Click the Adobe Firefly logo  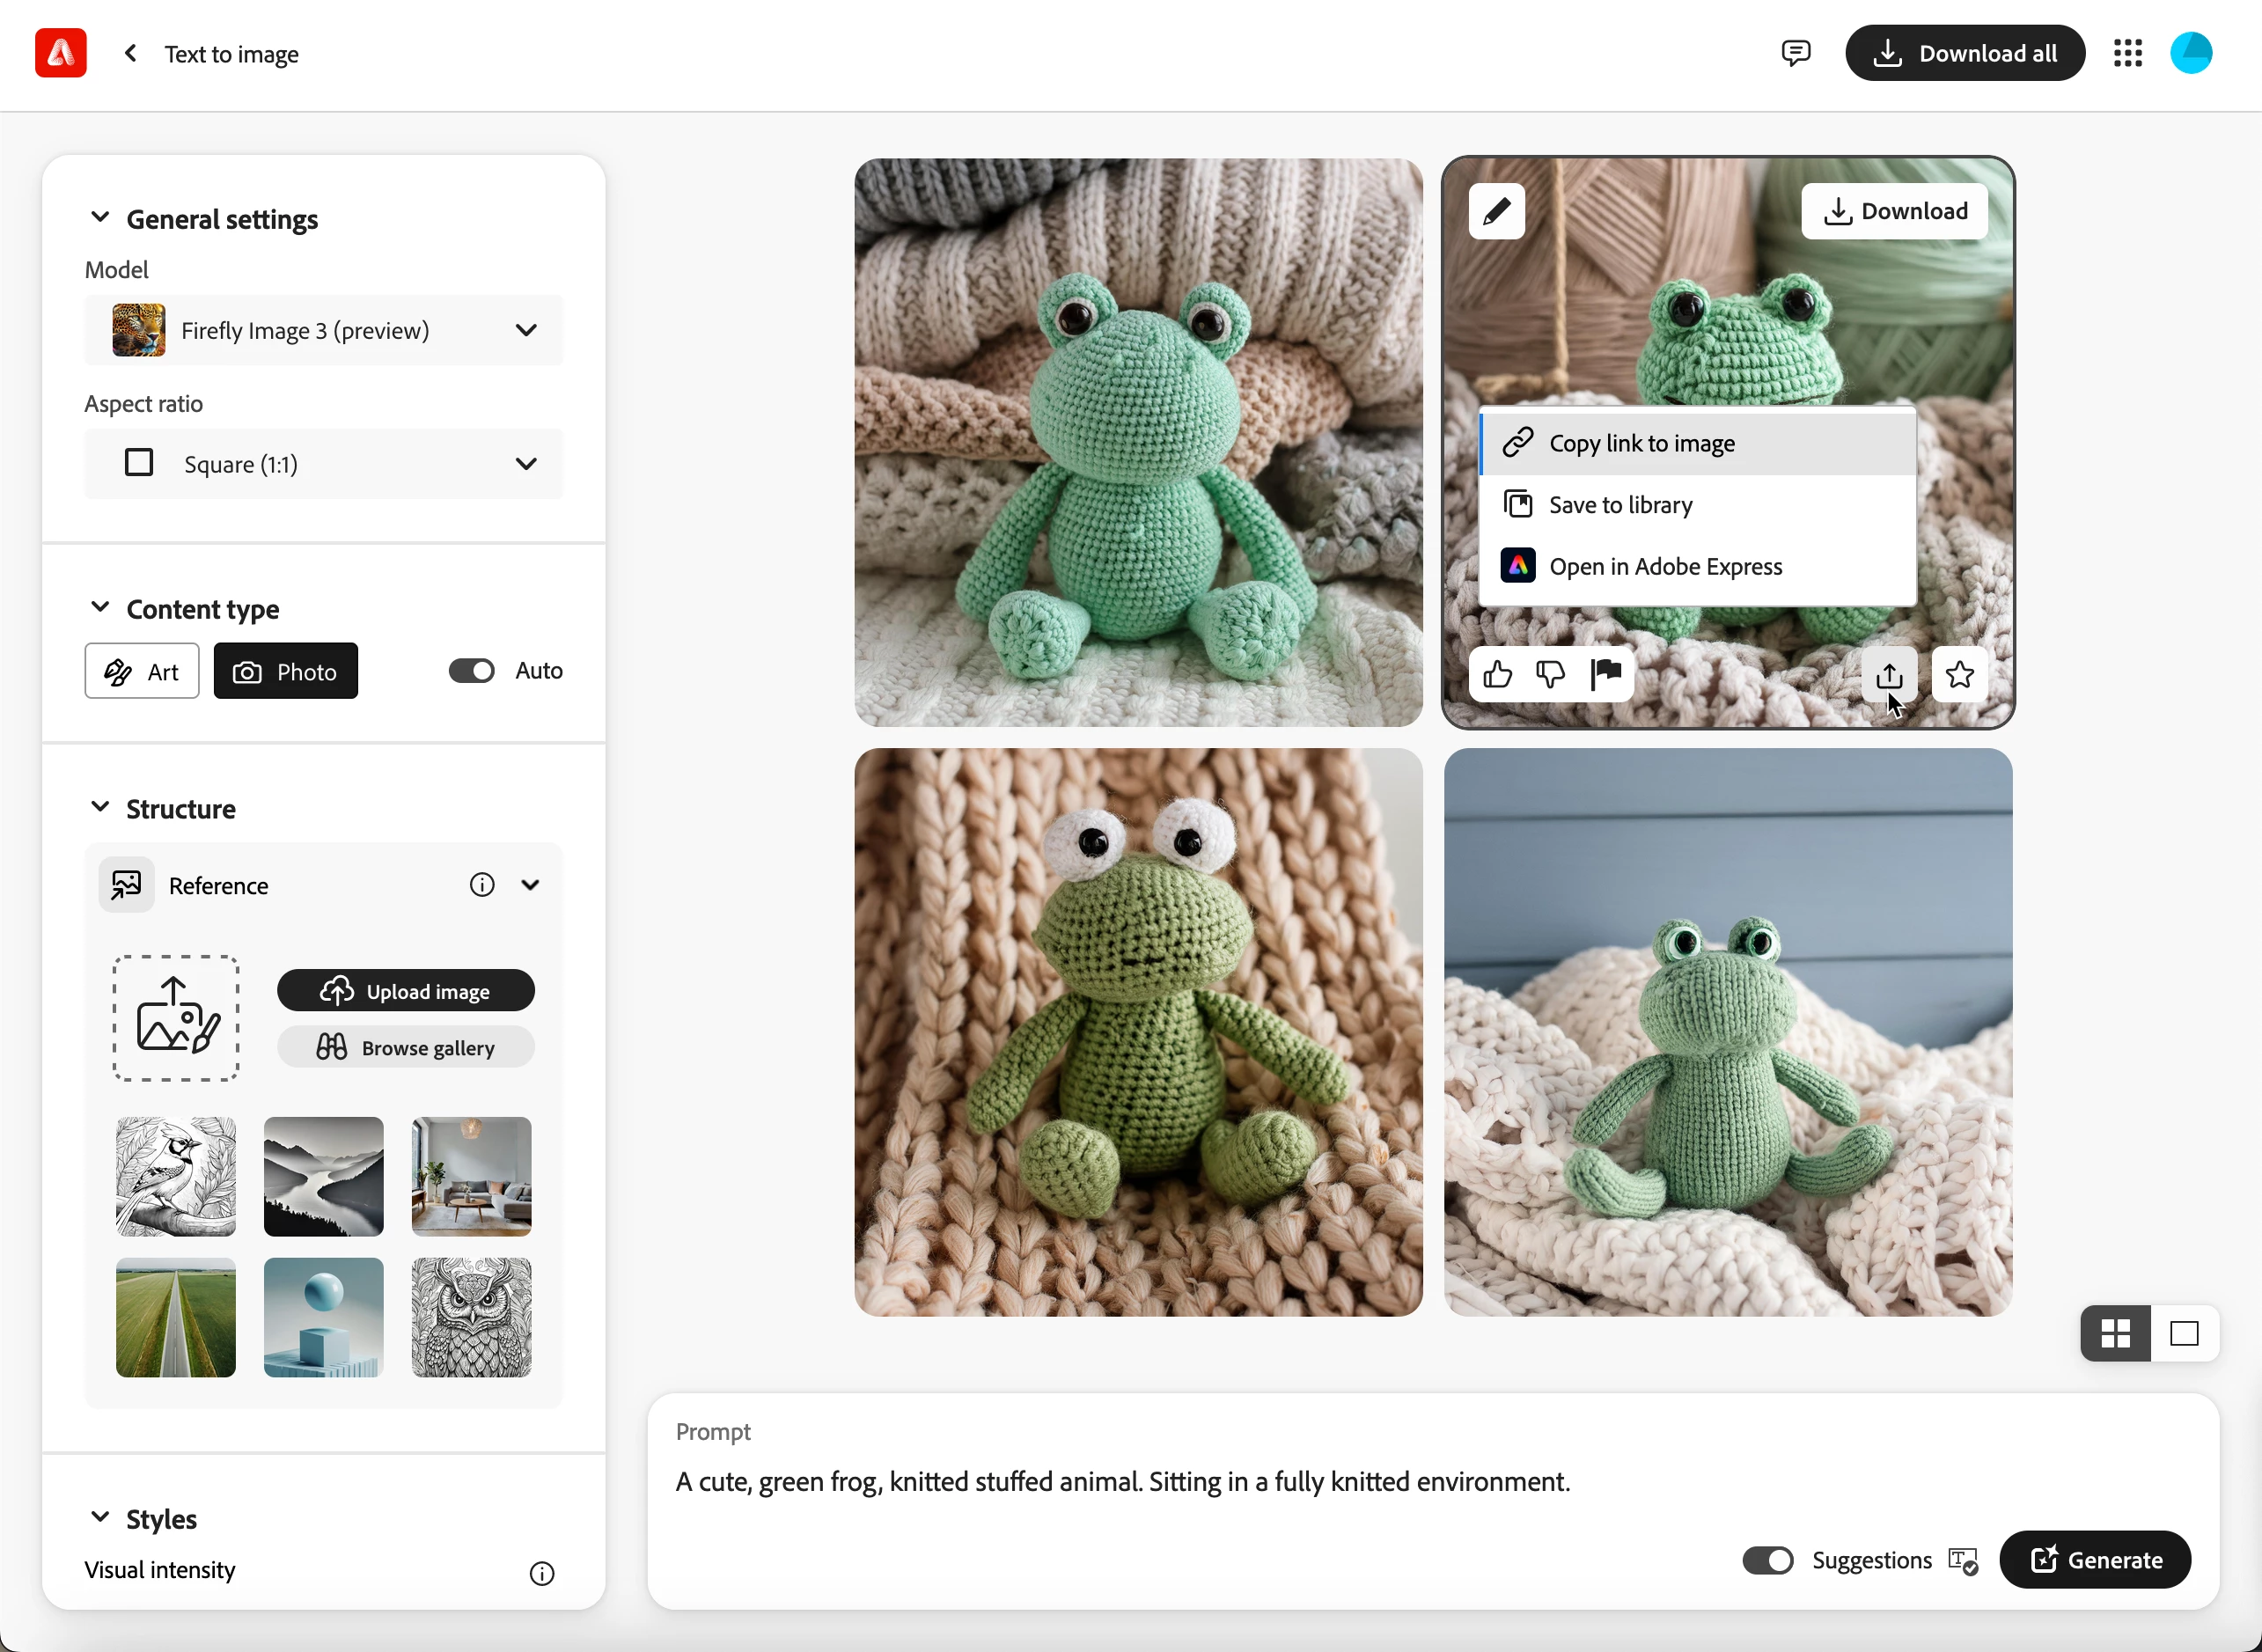pos(61,53)
